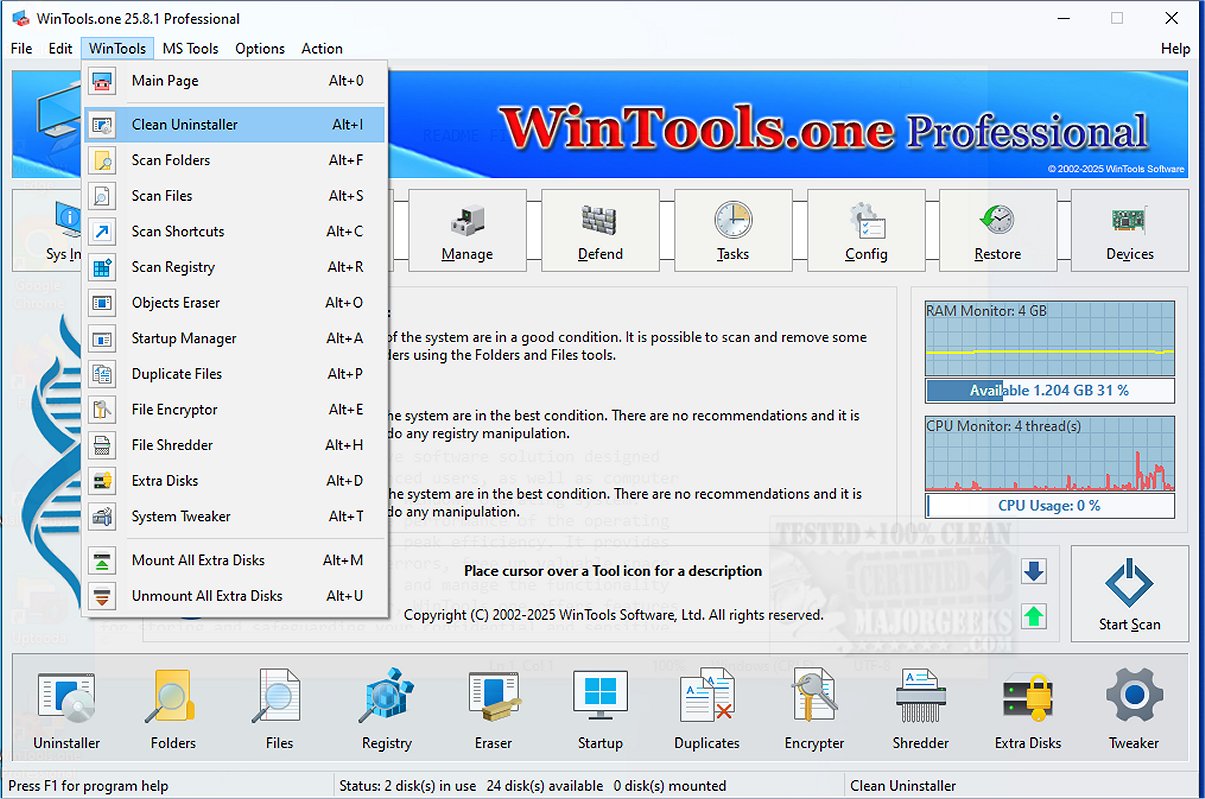Launch the Registry tool icon
This screenshot has width=1205, height=799.
(x=387, y=709)
